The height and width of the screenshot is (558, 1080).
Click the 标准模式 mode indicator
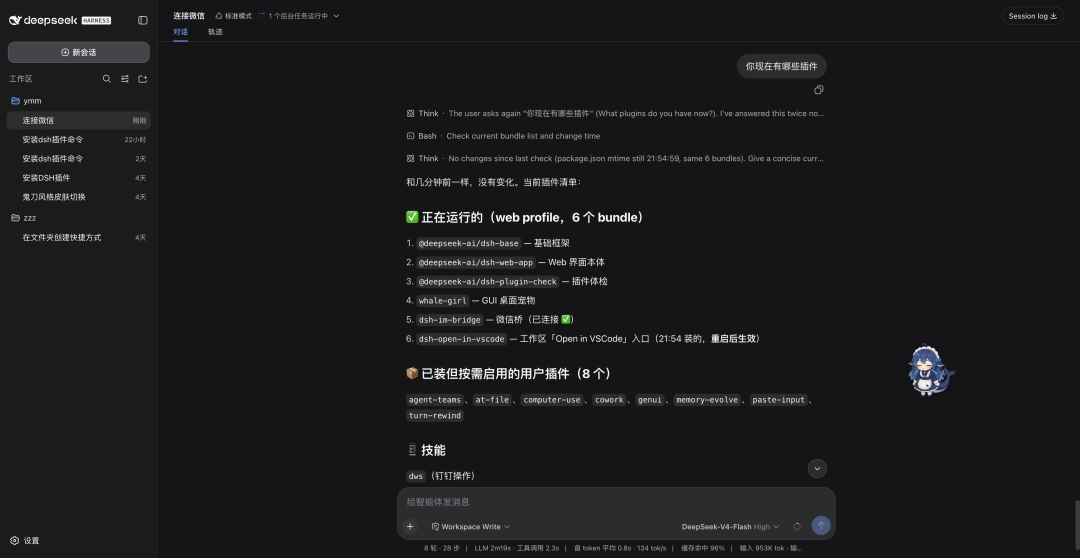pos(233,16)
